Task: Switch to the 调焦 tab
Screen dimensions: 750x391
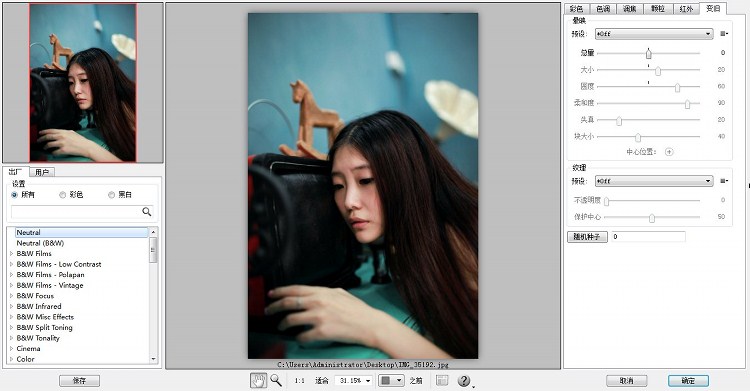Action: [630, 9]
